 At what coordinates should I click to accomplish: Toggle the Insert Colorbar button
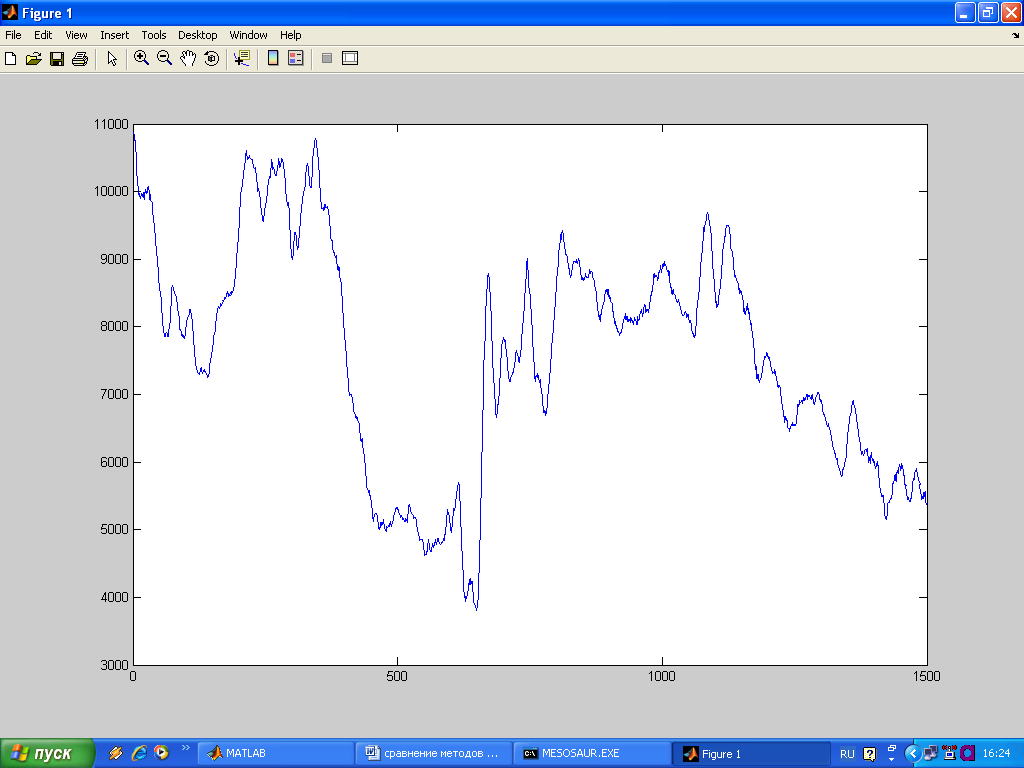point(273,59)
